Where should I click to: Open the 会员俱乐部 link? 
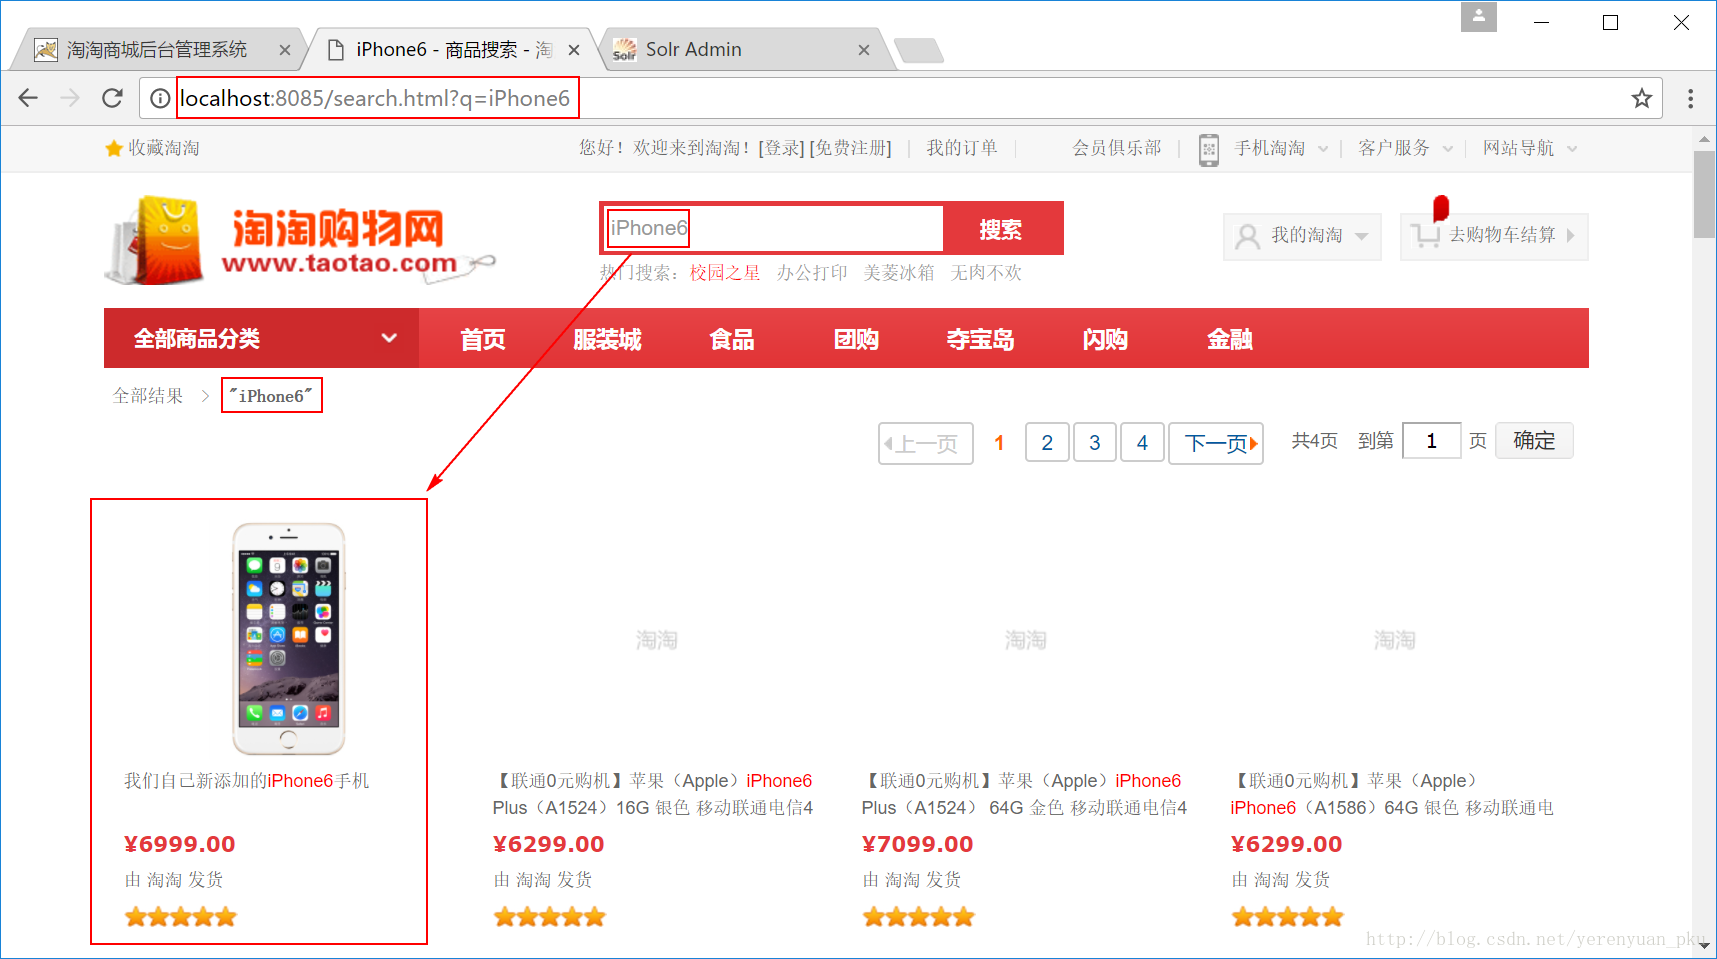click(x=1117, y=148)
